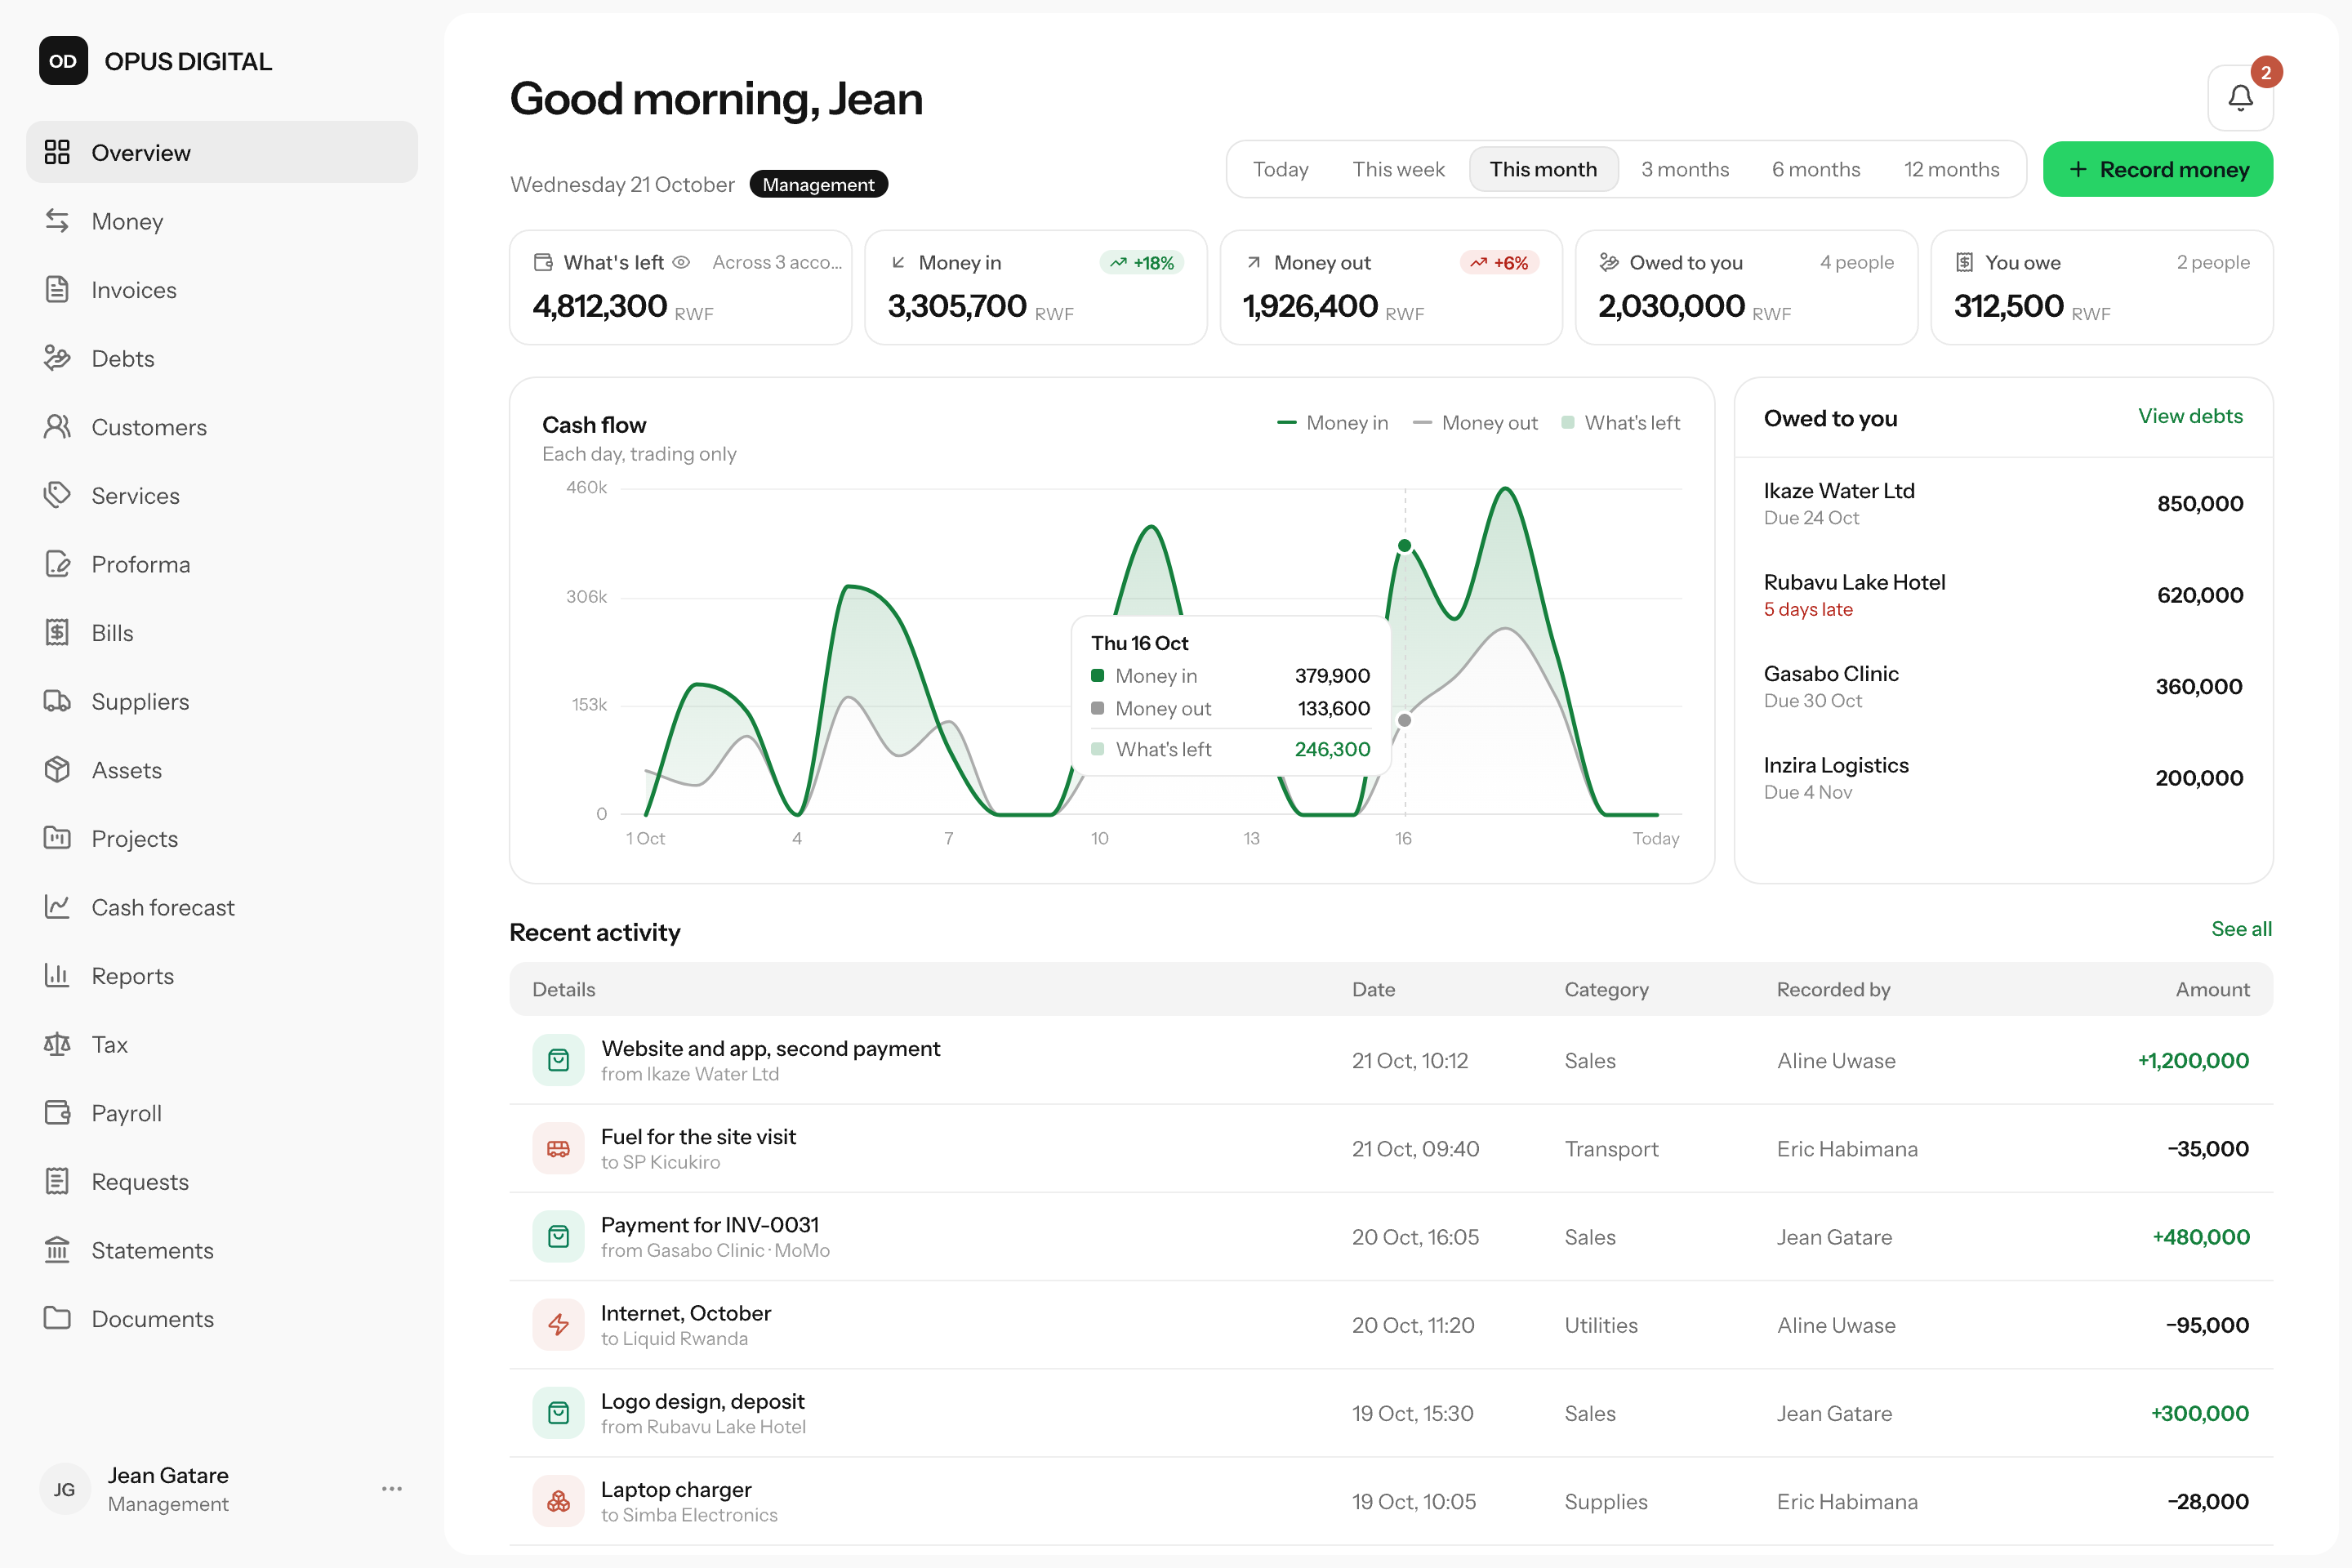The width and height of the screenshot is (2352, 1568).
Task: Toggle the What's left eye visibility icon
Action: [681, 262]
